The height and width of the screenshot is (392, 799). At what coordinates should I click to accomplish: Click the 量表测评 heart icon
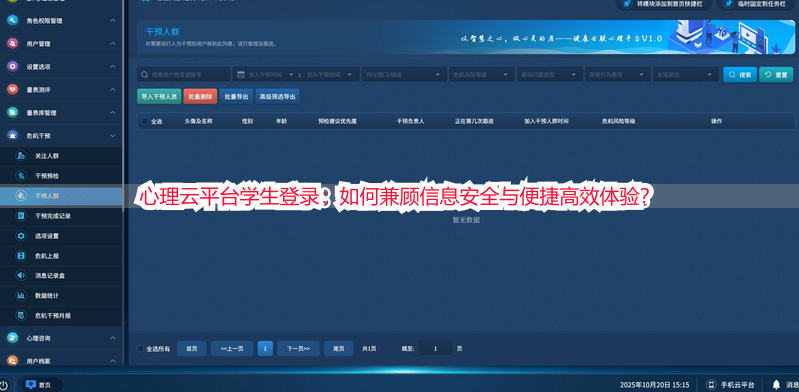click(x=13, y=90)
